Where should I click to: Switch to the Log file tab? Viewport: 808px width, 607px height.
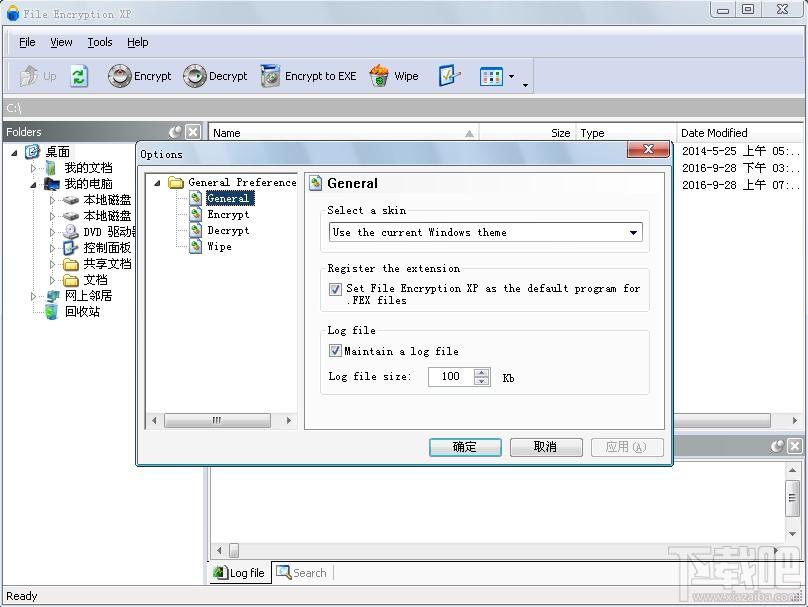coord(240,572)
